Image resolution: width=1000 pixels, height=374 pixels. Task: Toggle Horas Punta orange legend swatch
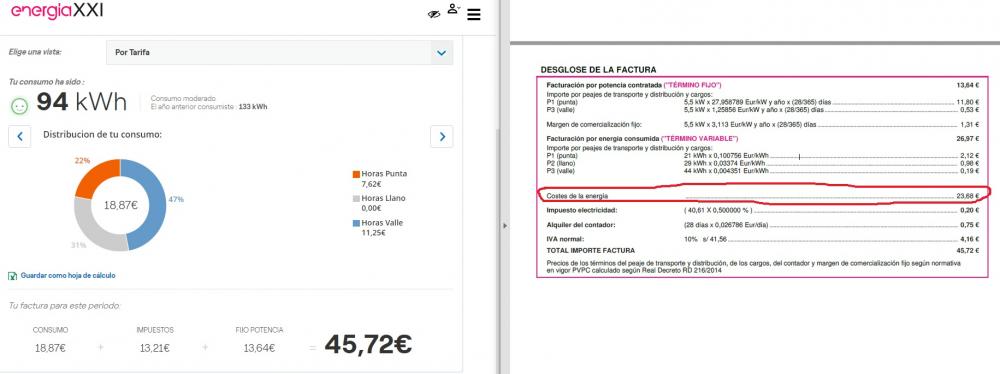pyautogui.click(x=356, y=174)
